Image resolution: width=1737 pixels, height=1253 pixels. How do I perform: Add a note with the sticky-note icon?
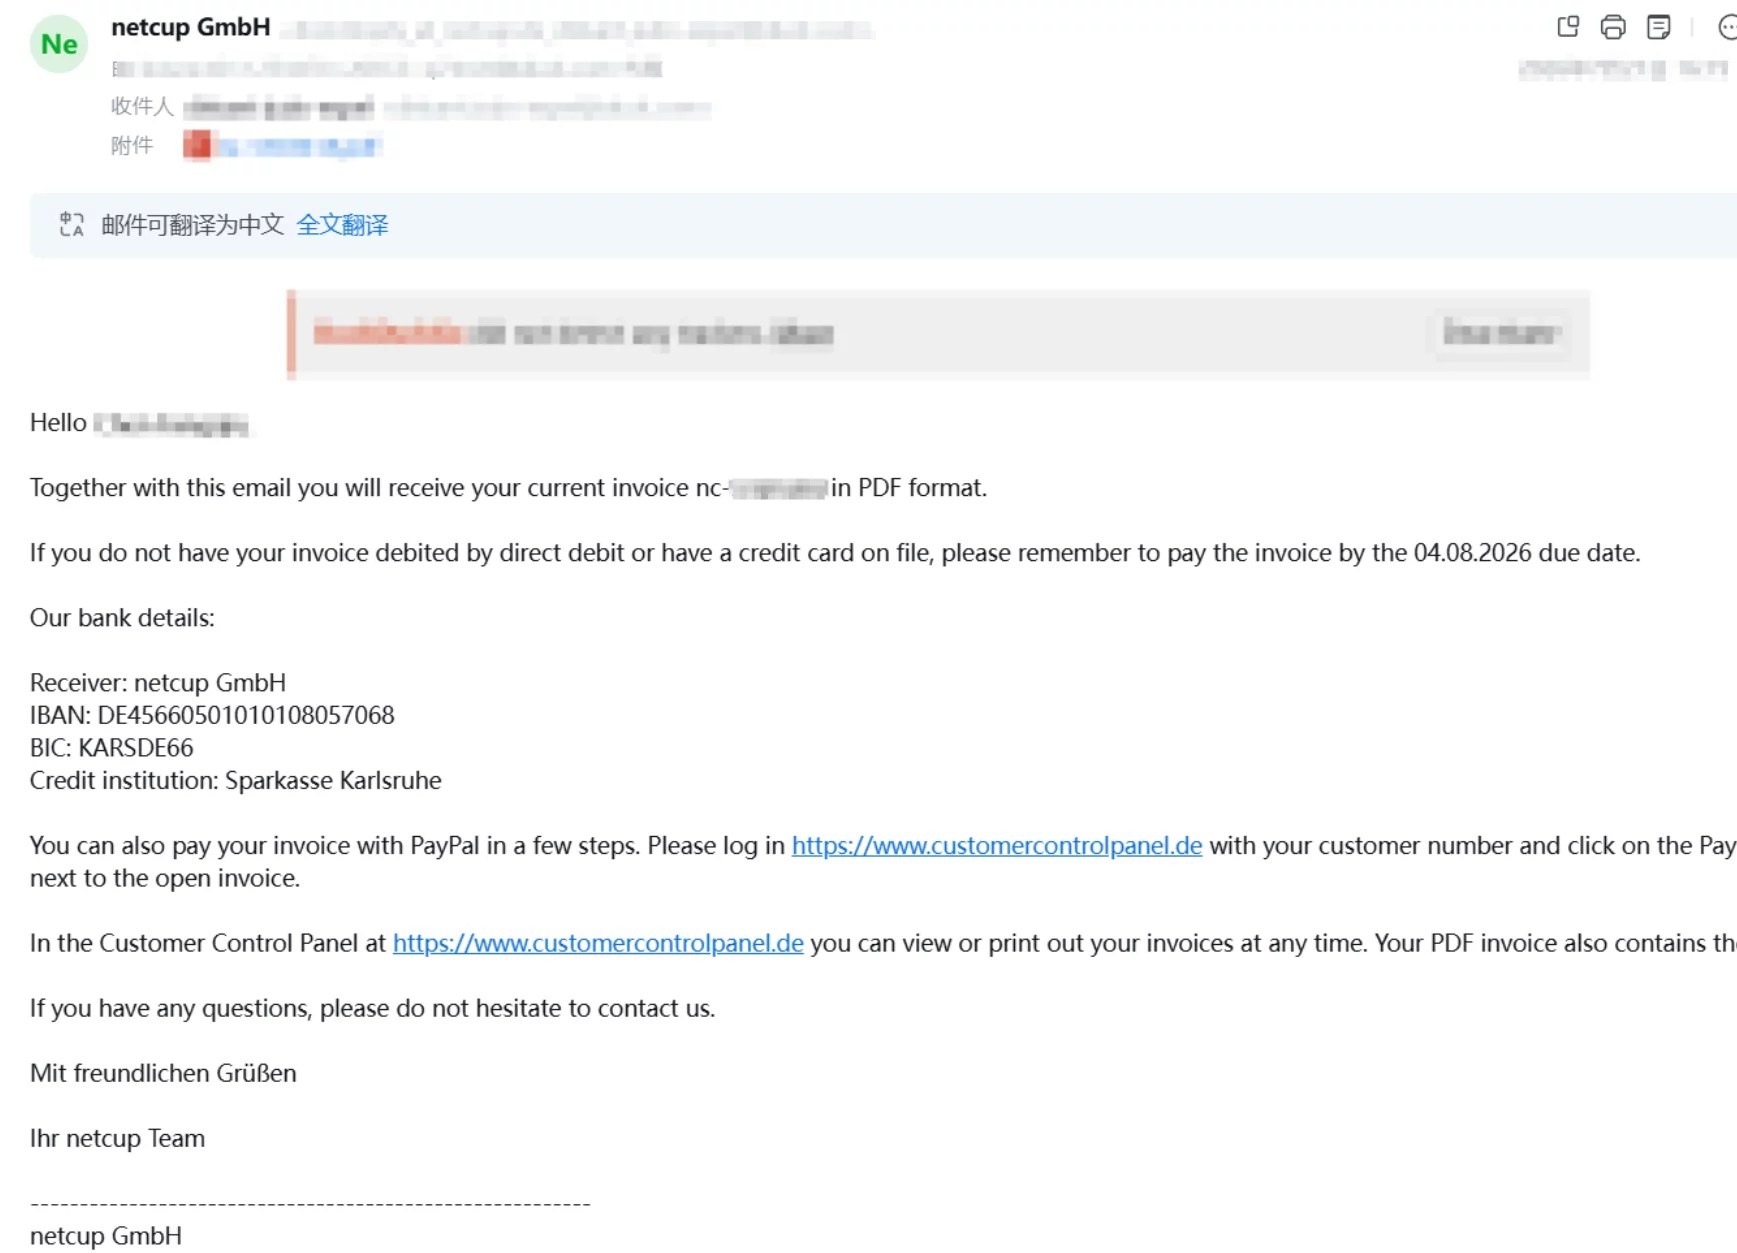pos(1658,27)
